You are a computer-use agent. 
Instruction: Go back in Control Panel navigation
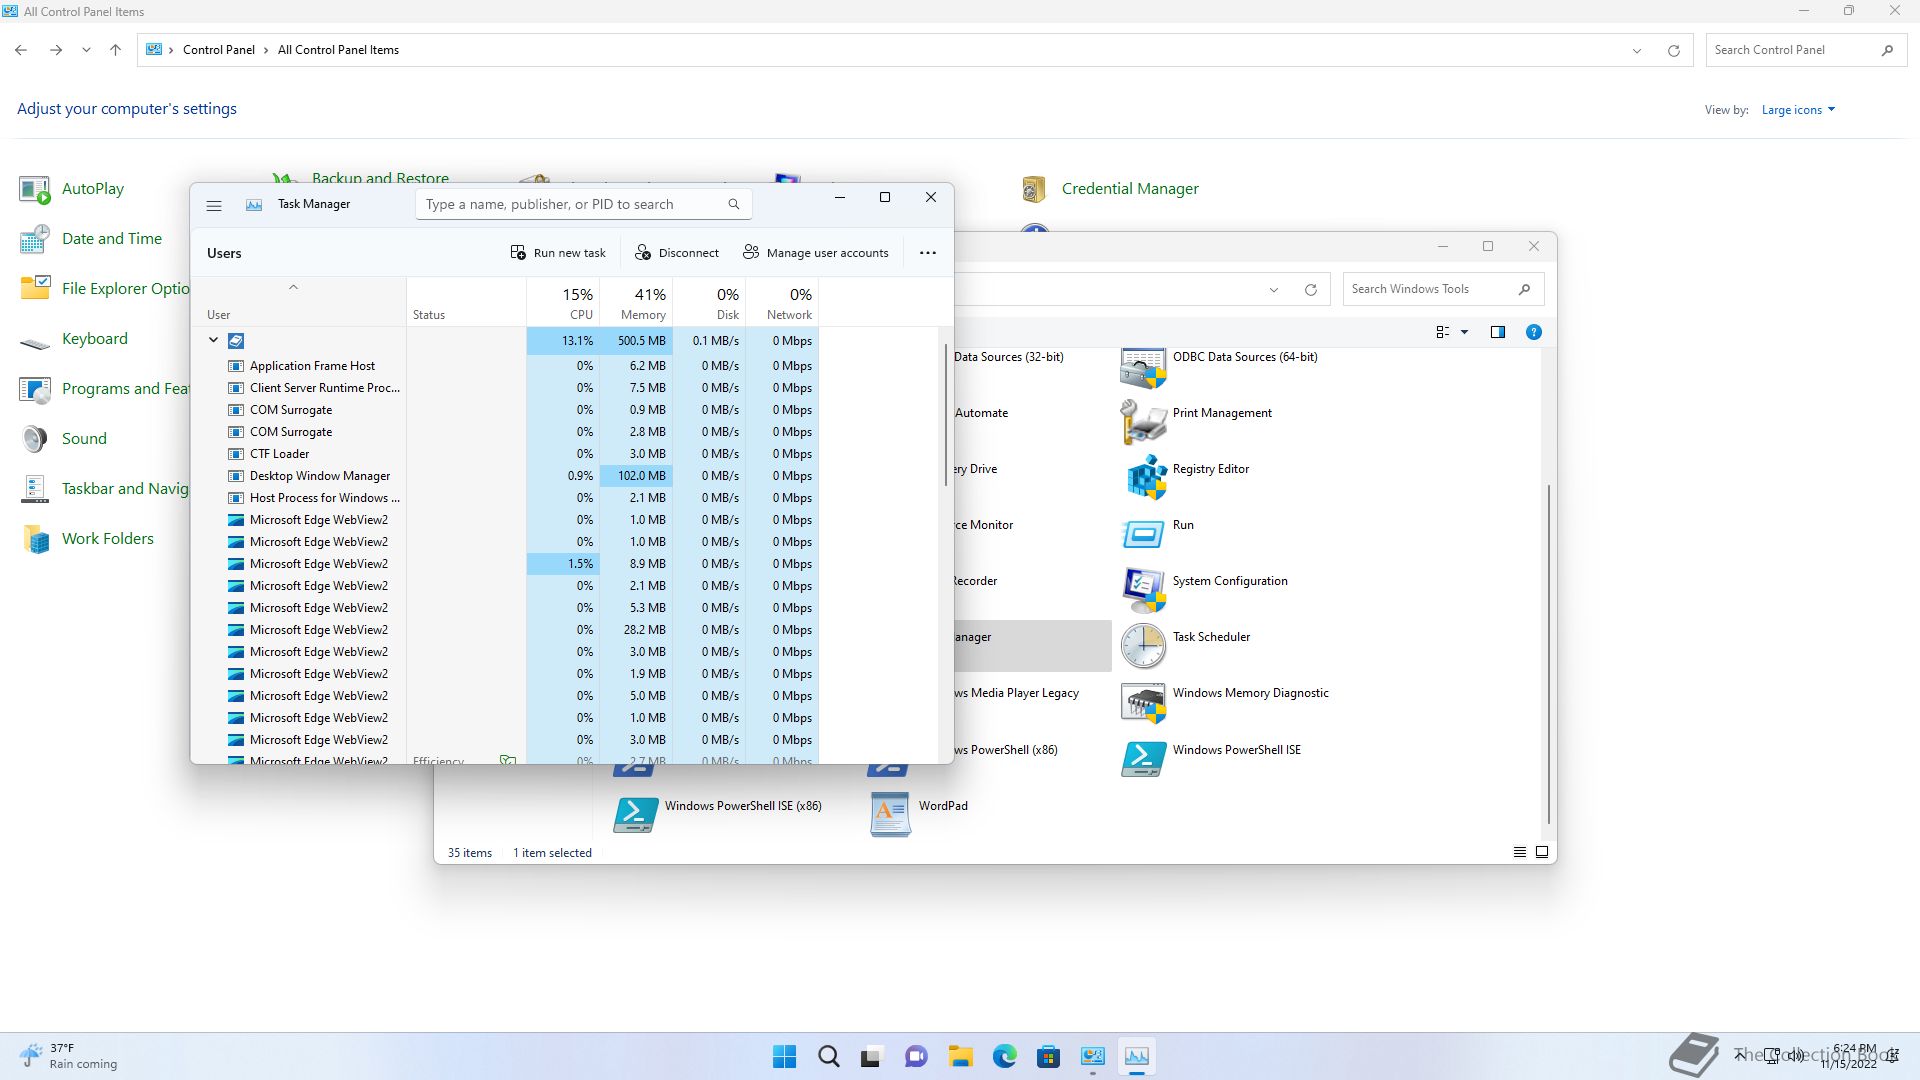(21, 50)
